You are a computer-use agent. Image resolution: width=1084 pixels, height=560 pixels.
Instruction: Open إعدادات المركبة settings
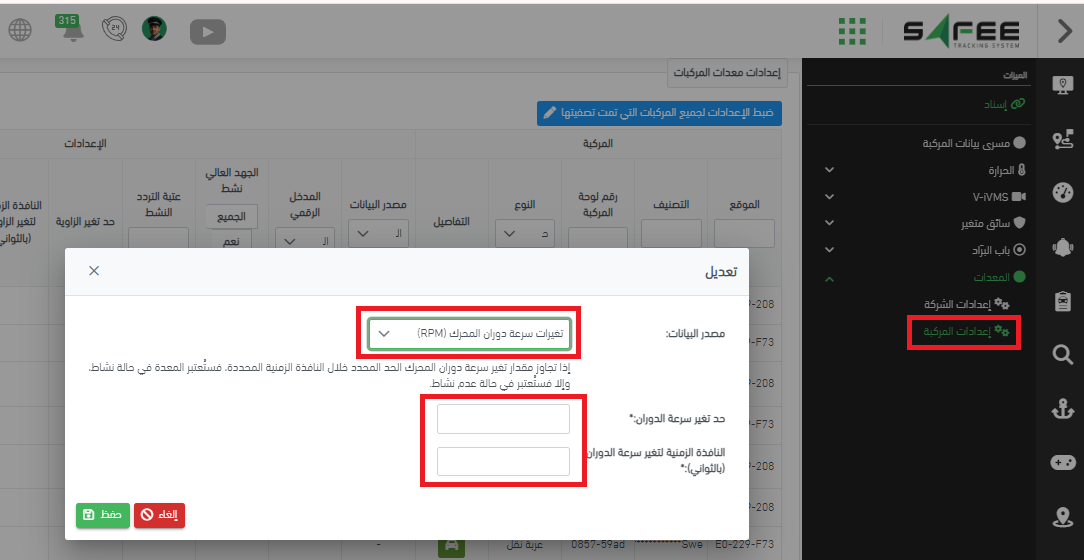click(x=966, y=332)
